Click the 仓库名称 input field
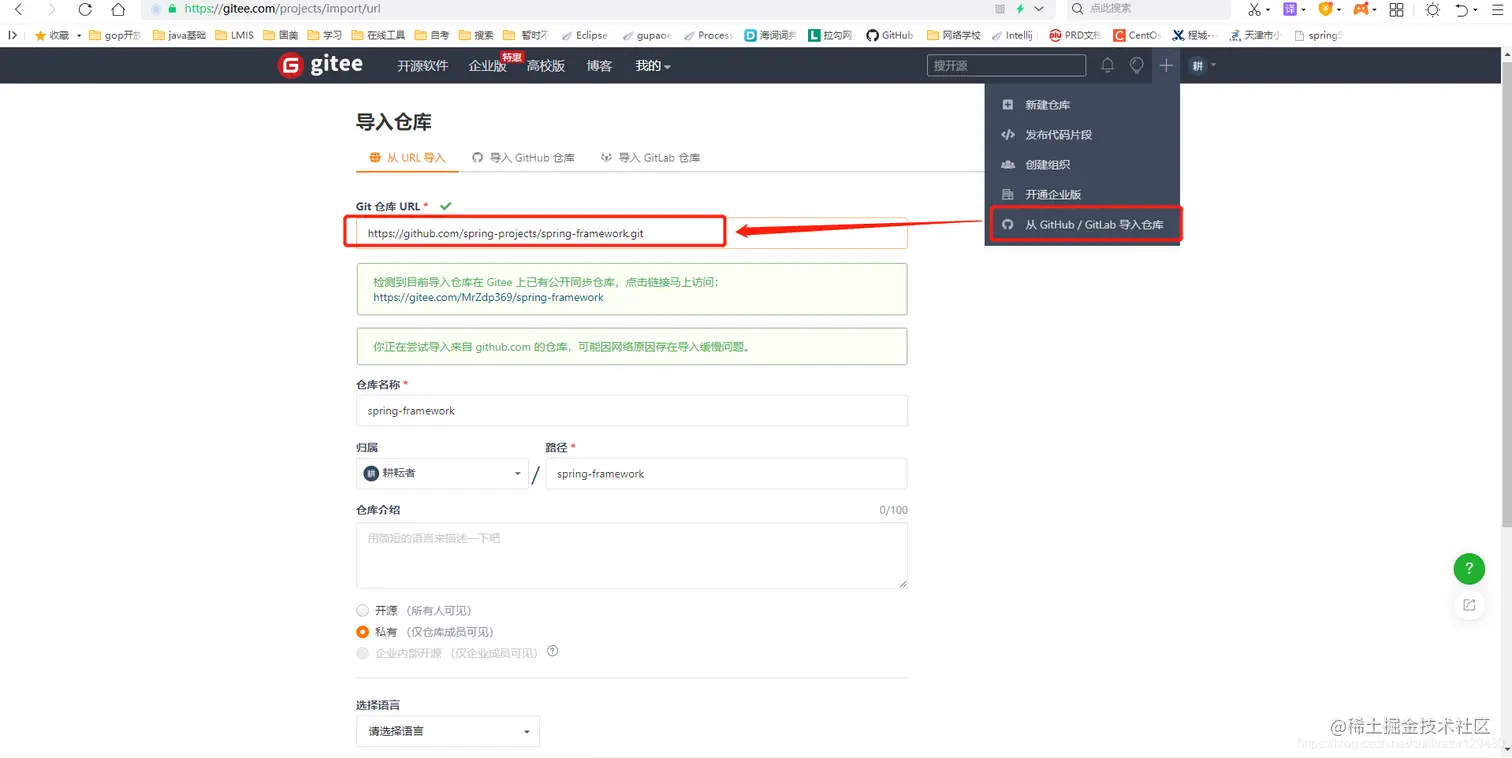This screenshot has width=1512, height=758. [x=632, y=411]
